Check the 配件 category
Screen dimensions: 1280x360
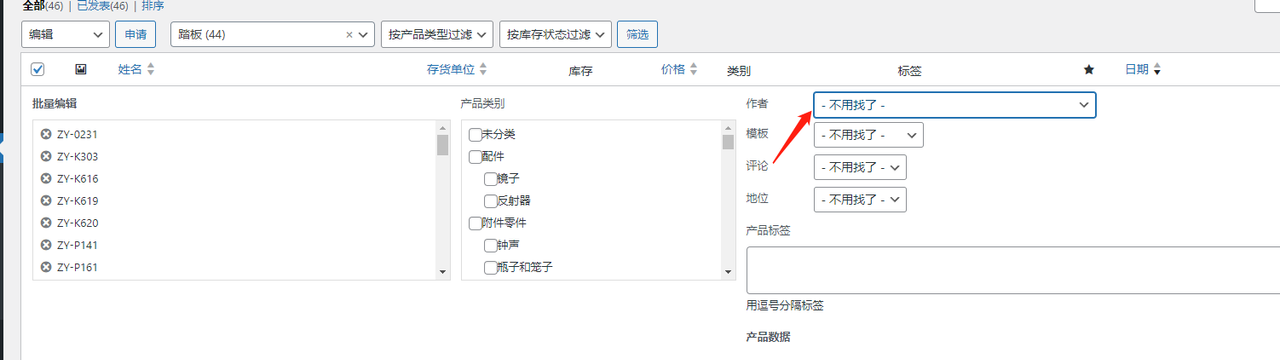tap(475, 156)
